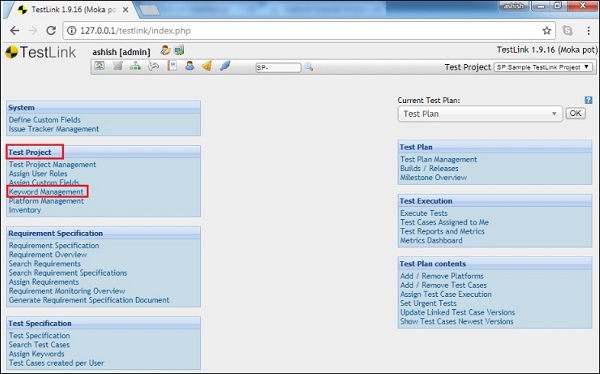Screen dimensions: 600x374
Task: Open Keyword Management link
Action: (x=46, y=192)
